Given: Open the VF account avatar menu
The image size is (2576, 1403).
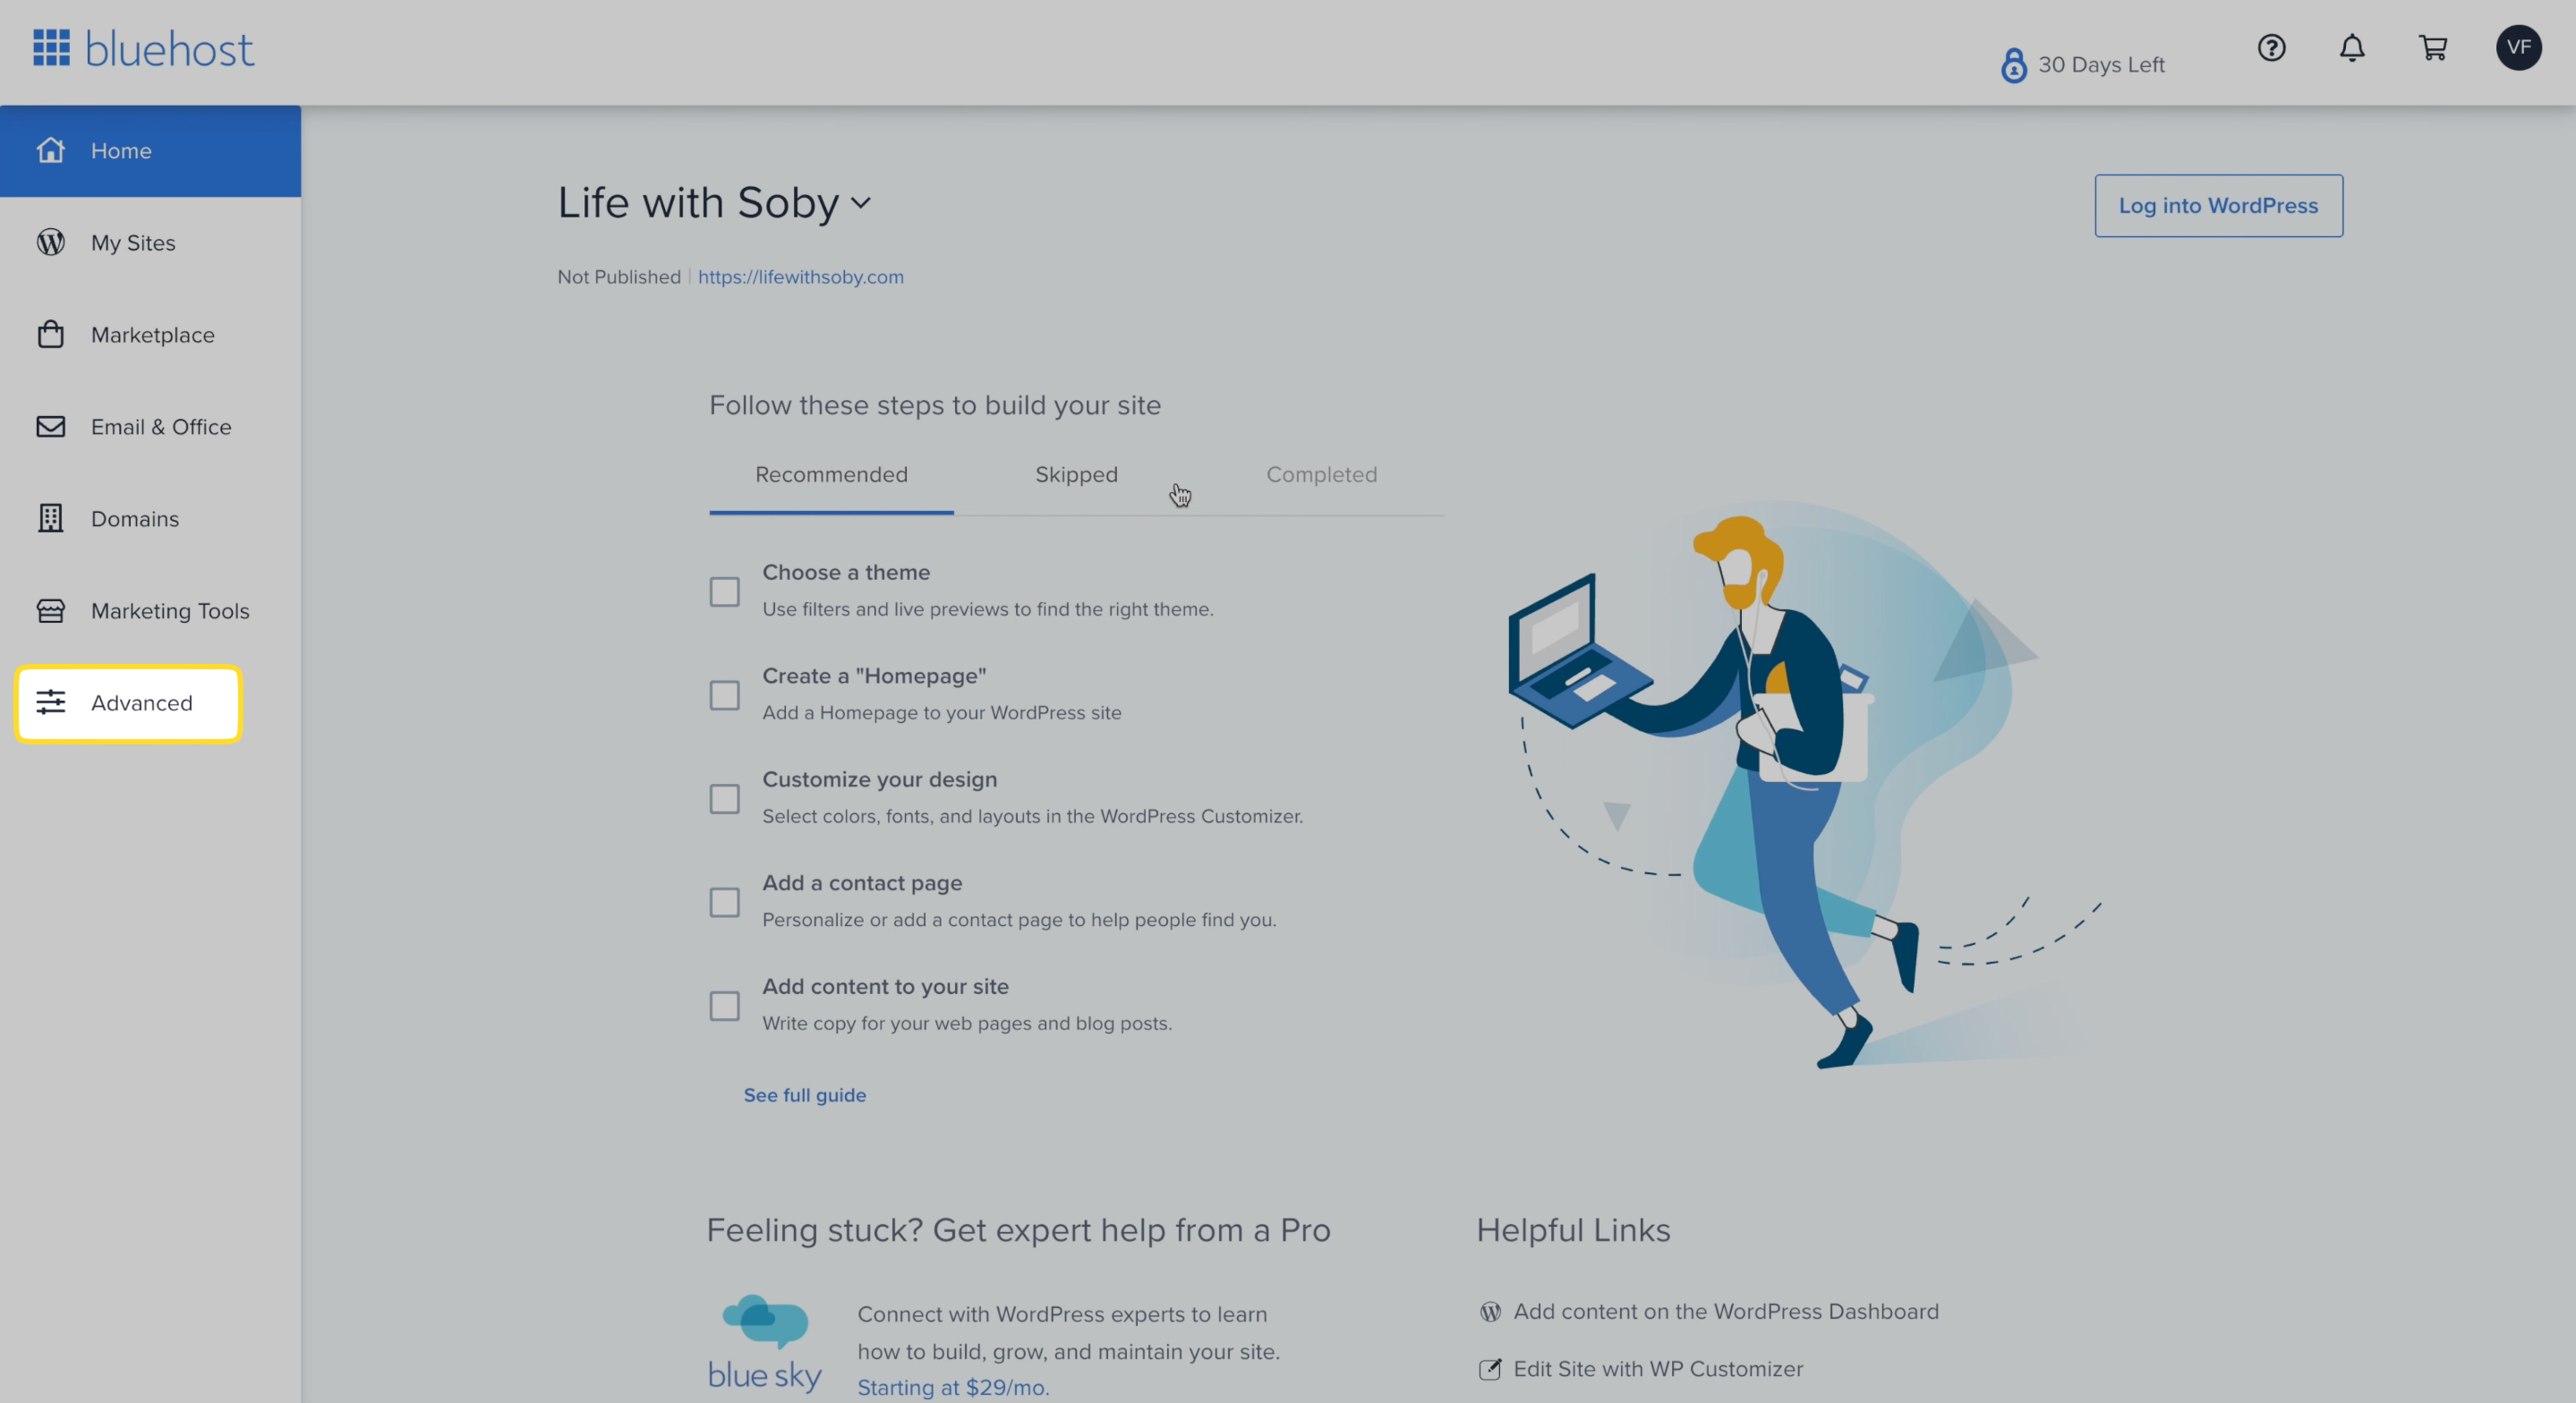Looking at the screenshot, I should 2519,47.
